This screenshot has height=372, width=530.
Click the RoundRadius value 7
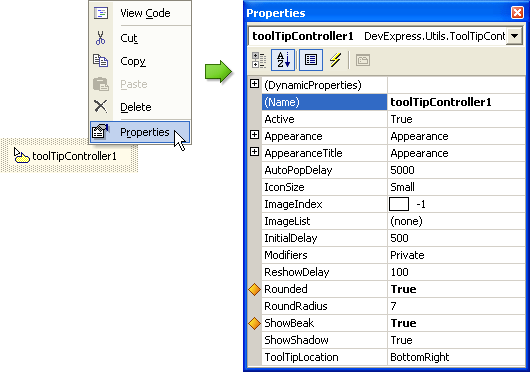click(393, 306)
